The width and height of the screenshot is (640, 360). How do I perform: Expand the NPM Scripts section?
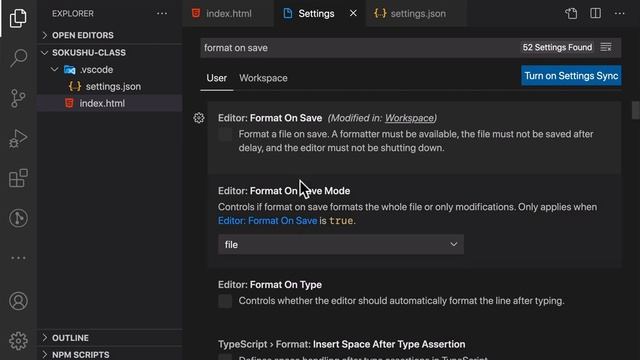109,354
